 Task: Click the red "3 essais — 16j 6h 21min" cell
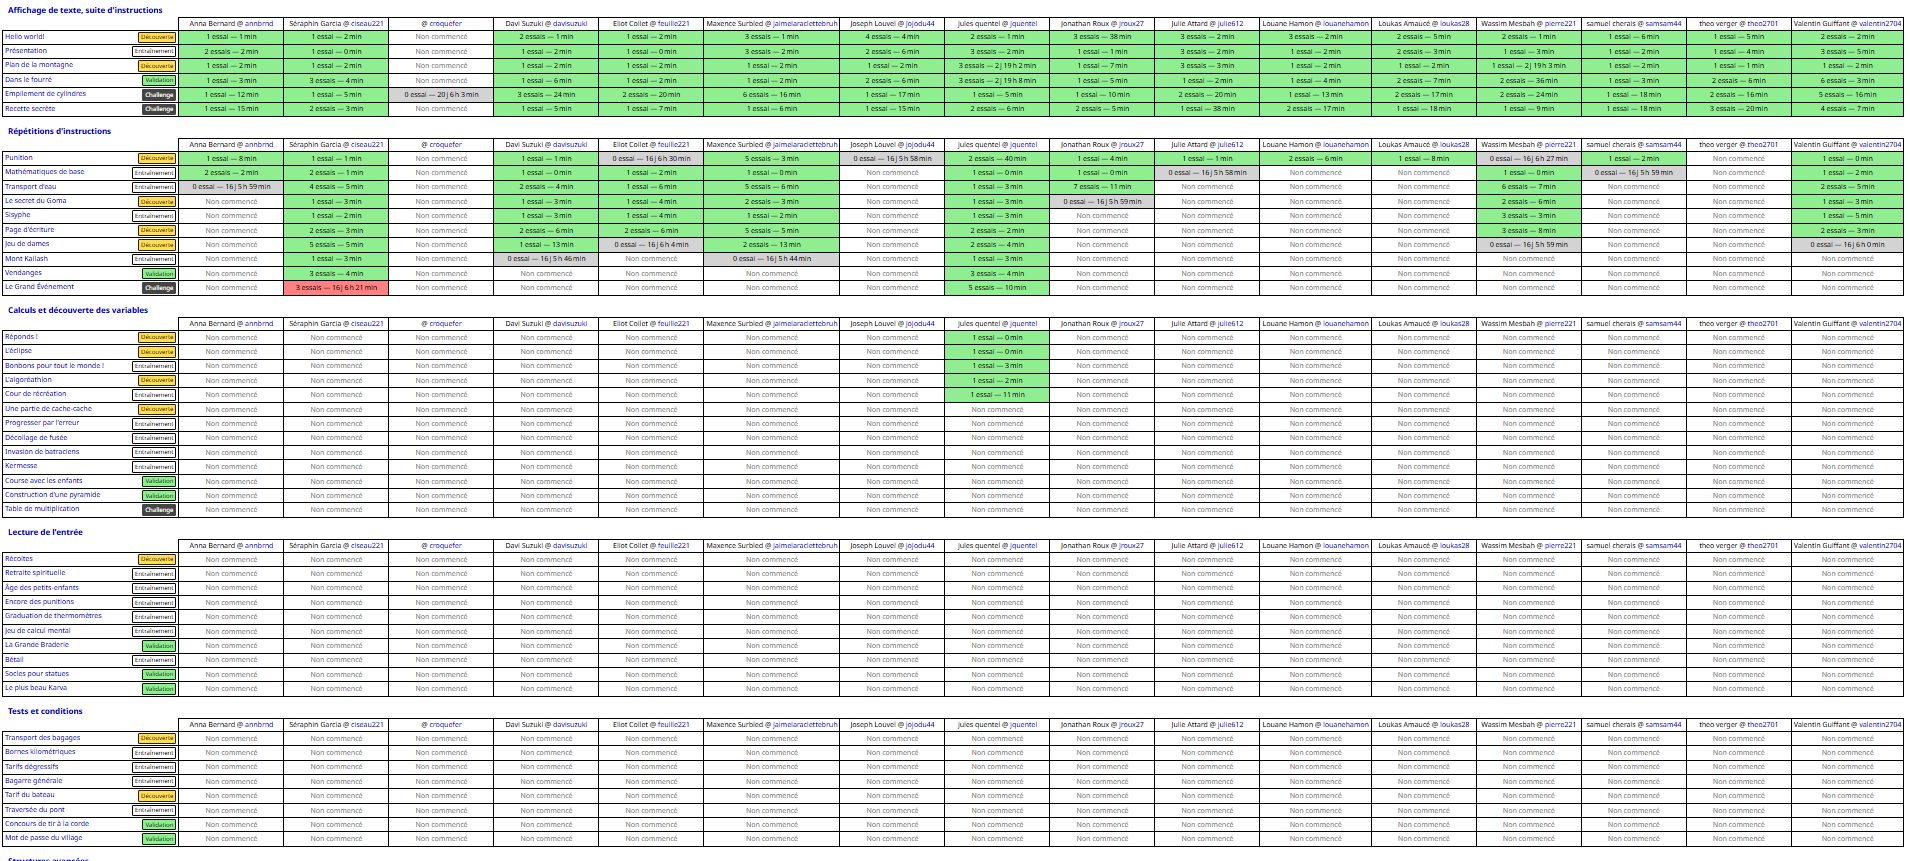[x=336, y=288]
